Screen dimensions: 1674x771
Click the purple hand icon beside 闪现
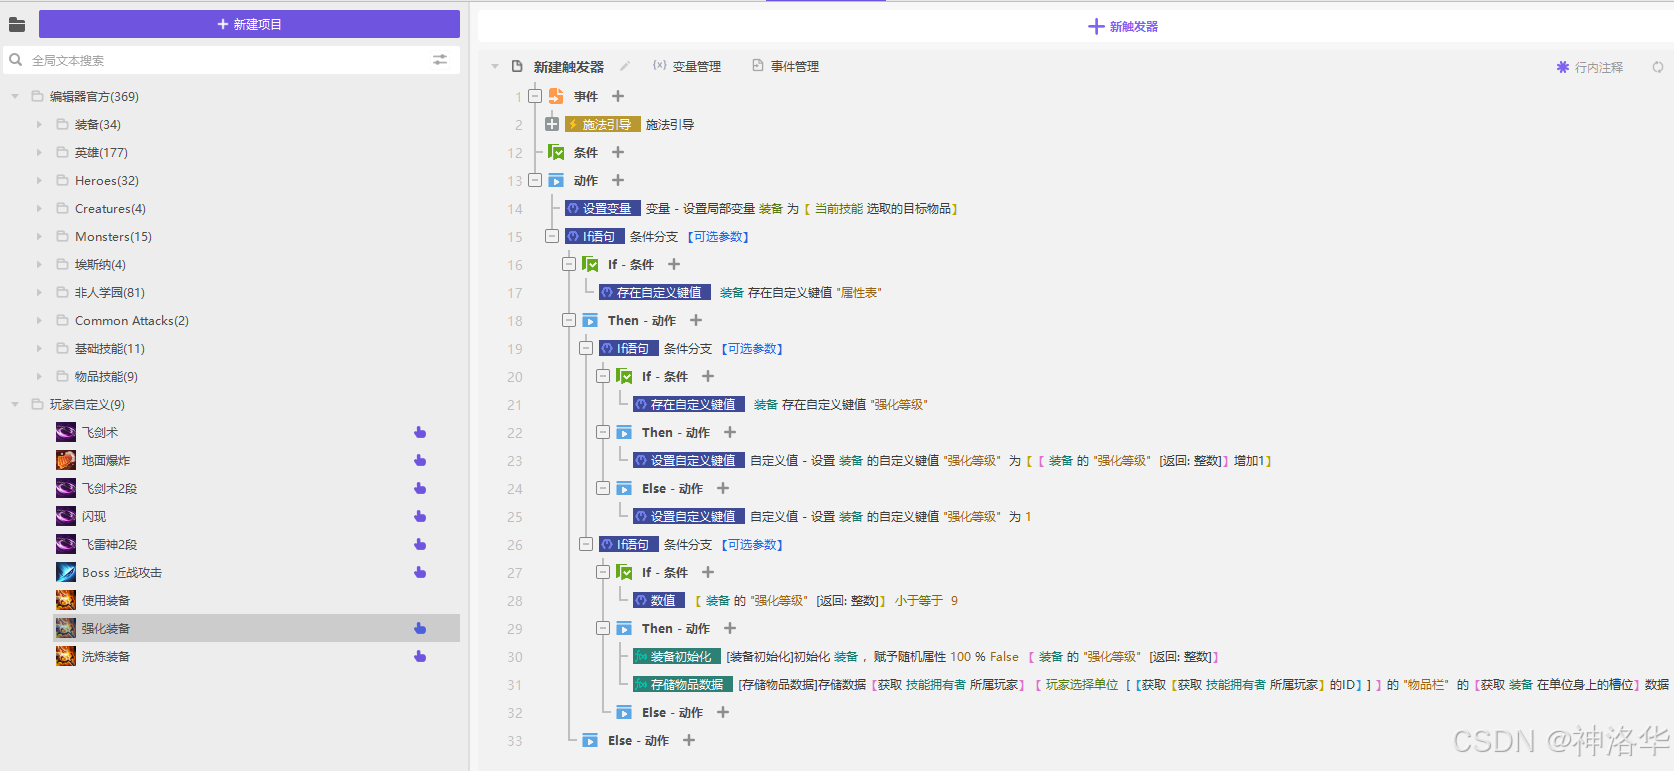[x=420, y=516]
